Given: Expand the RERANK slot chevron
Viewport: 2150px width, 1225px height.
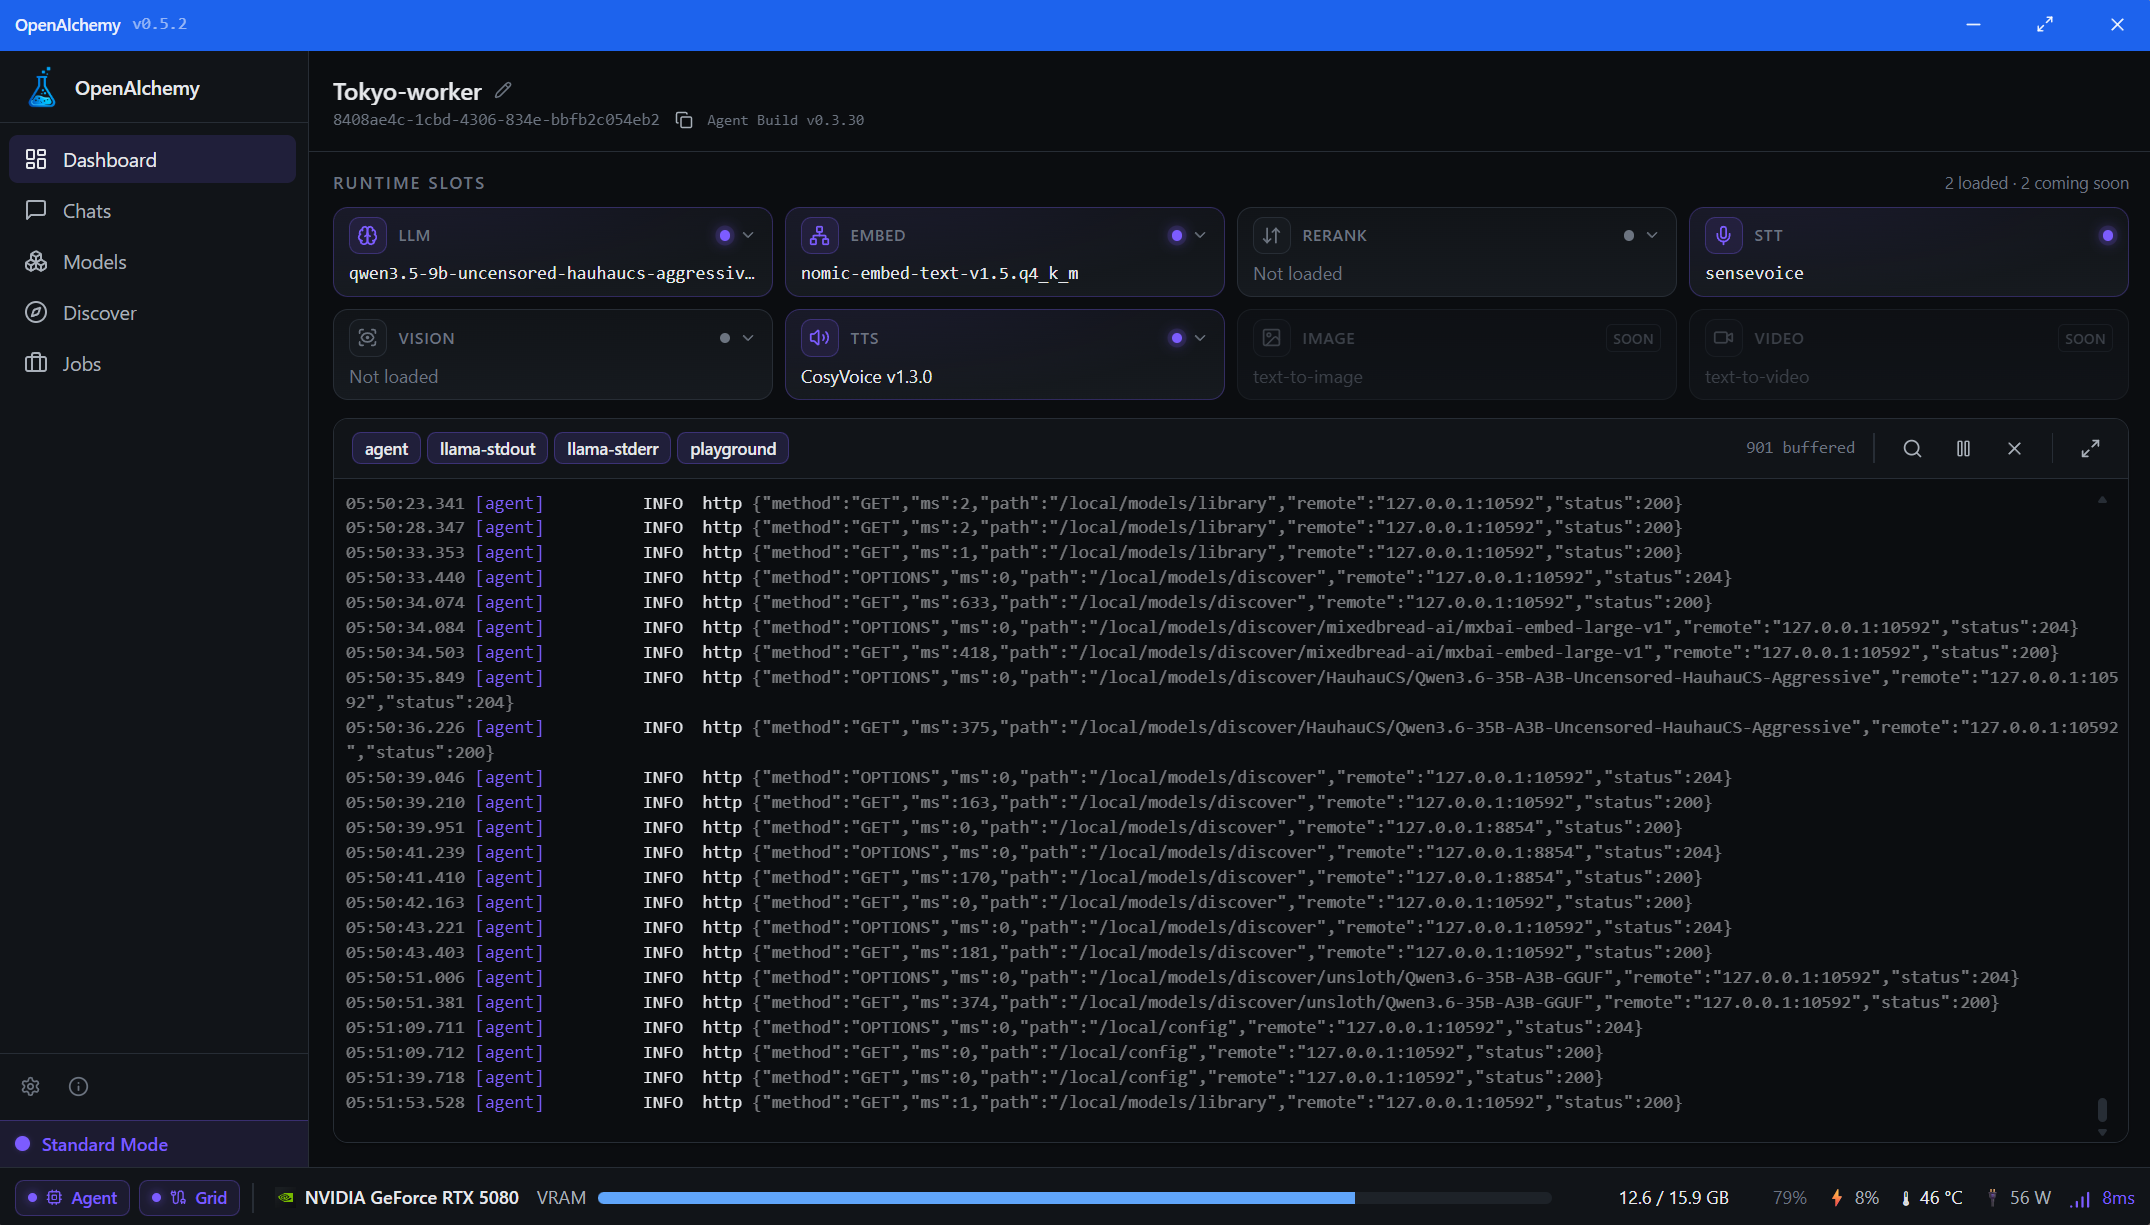Looking at the screenshot, I should point(1652,235).
